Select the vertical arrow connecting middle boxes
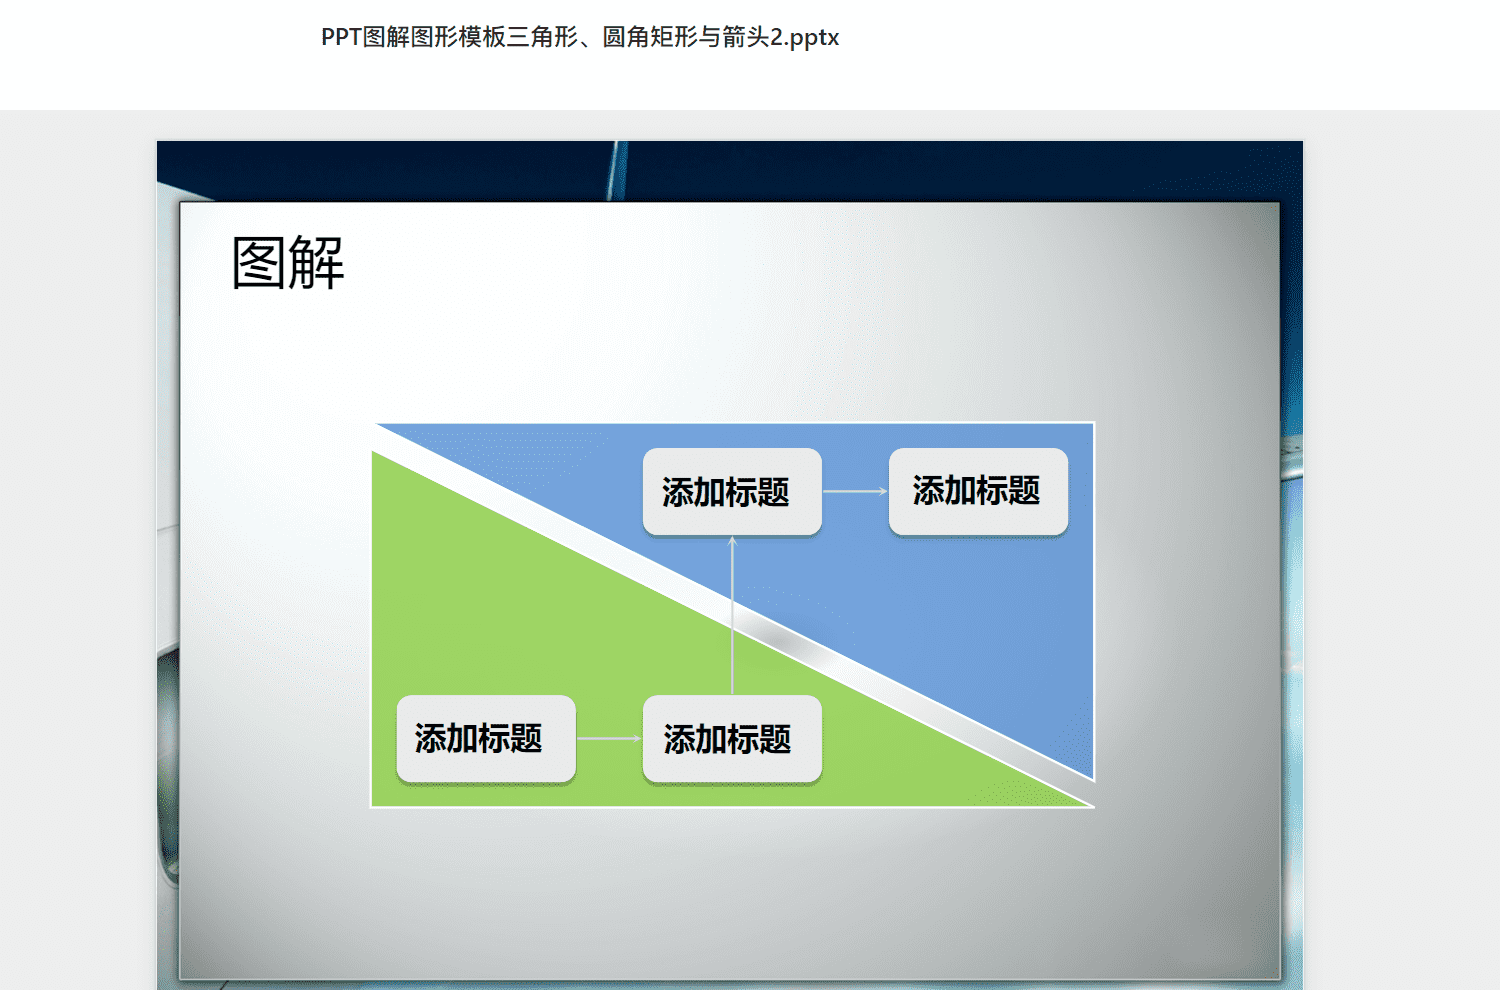 click(x=732, y=615)
